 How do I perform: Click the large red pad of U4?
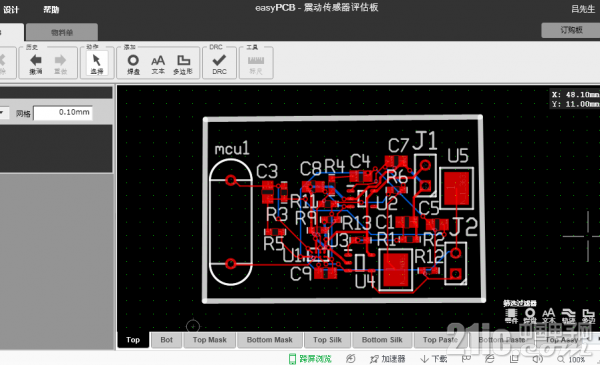396,270
